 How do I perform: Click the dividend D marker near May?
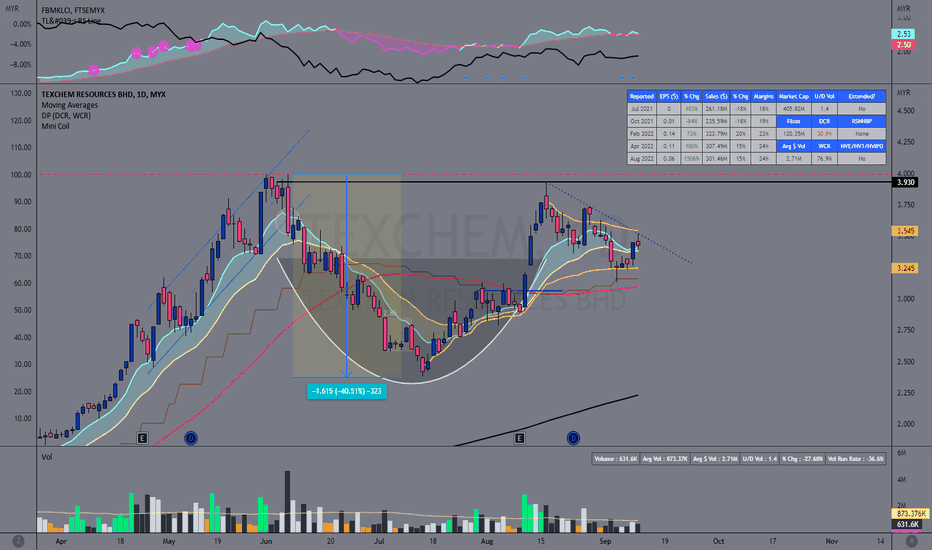tap(191, 438)
